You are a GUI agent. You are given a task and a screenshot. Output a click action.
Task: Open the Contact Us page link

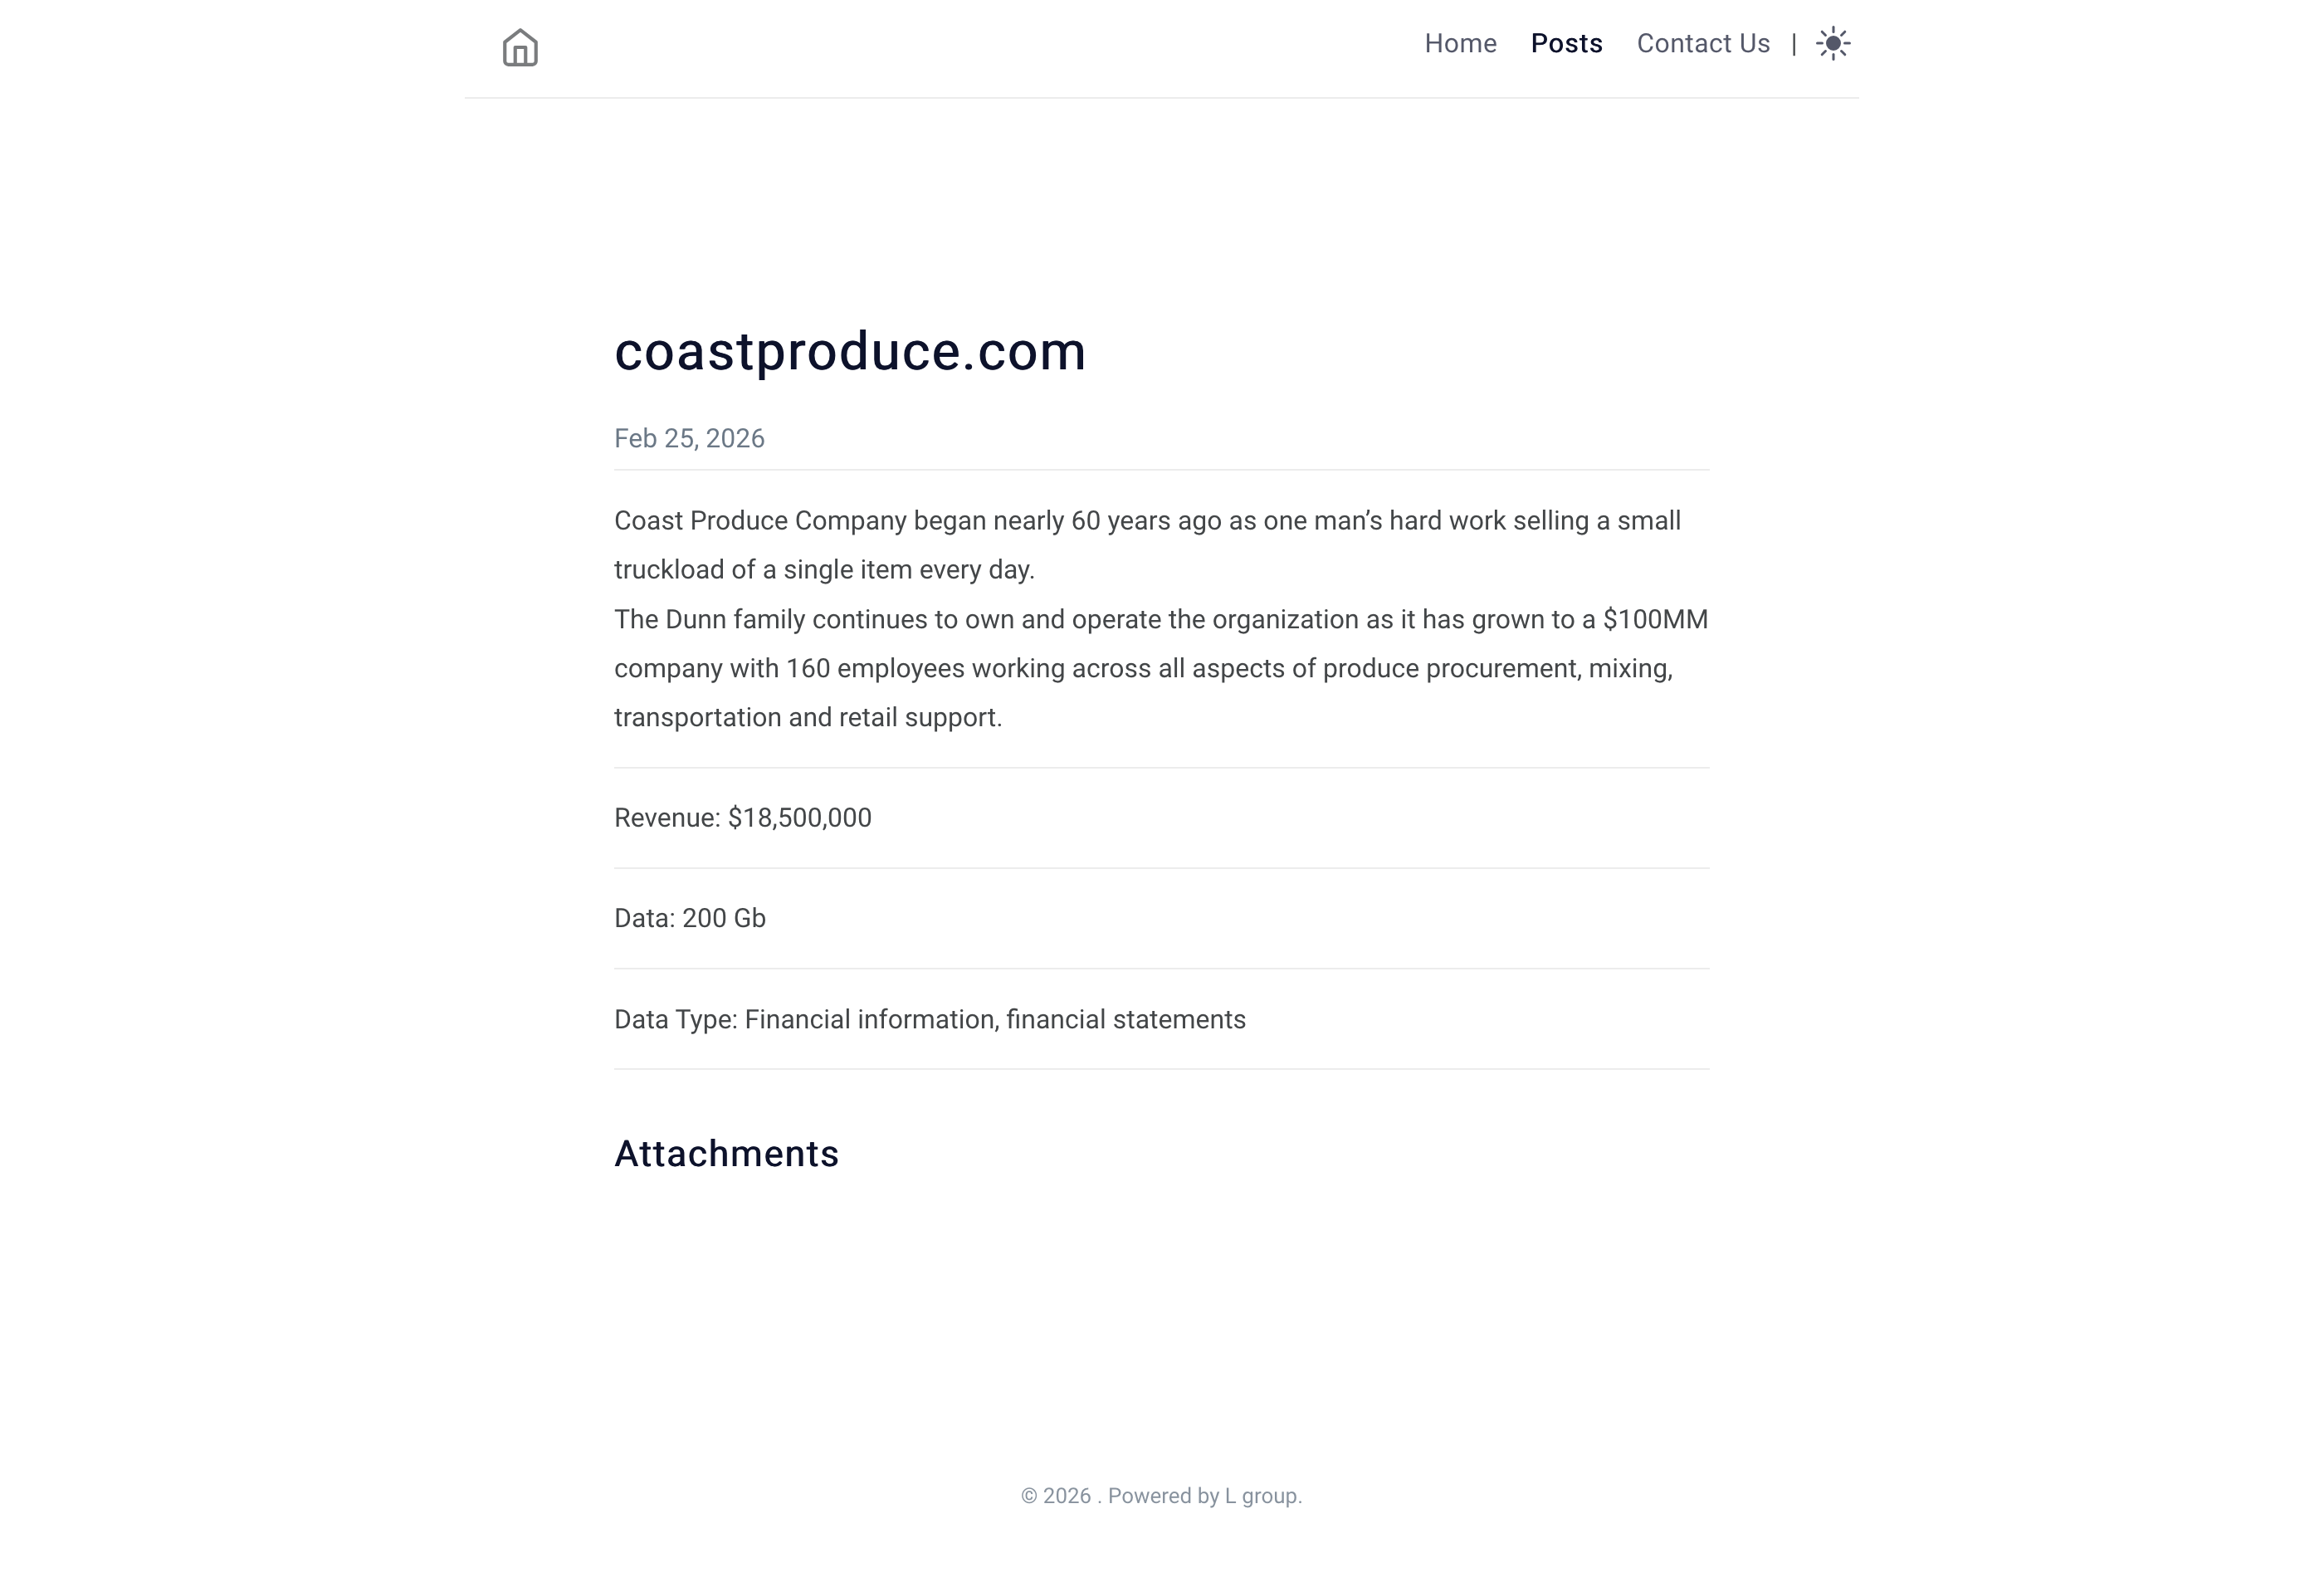click(1703, 43)
